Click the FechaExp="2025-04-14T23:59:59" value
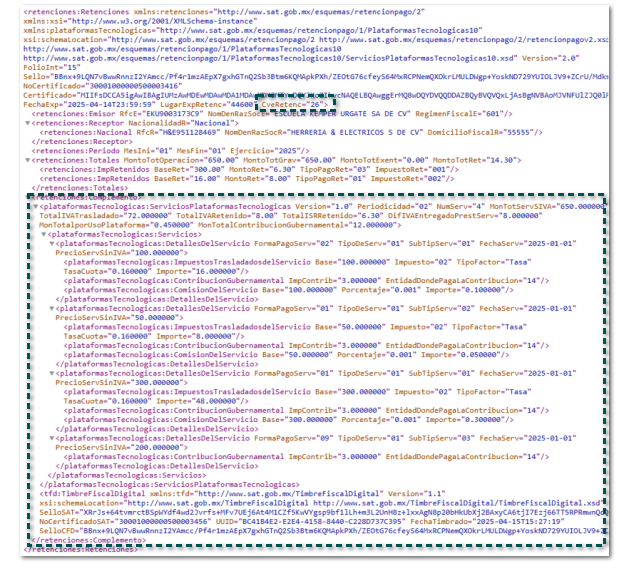The image size is (618, 578). pos(89,104)
